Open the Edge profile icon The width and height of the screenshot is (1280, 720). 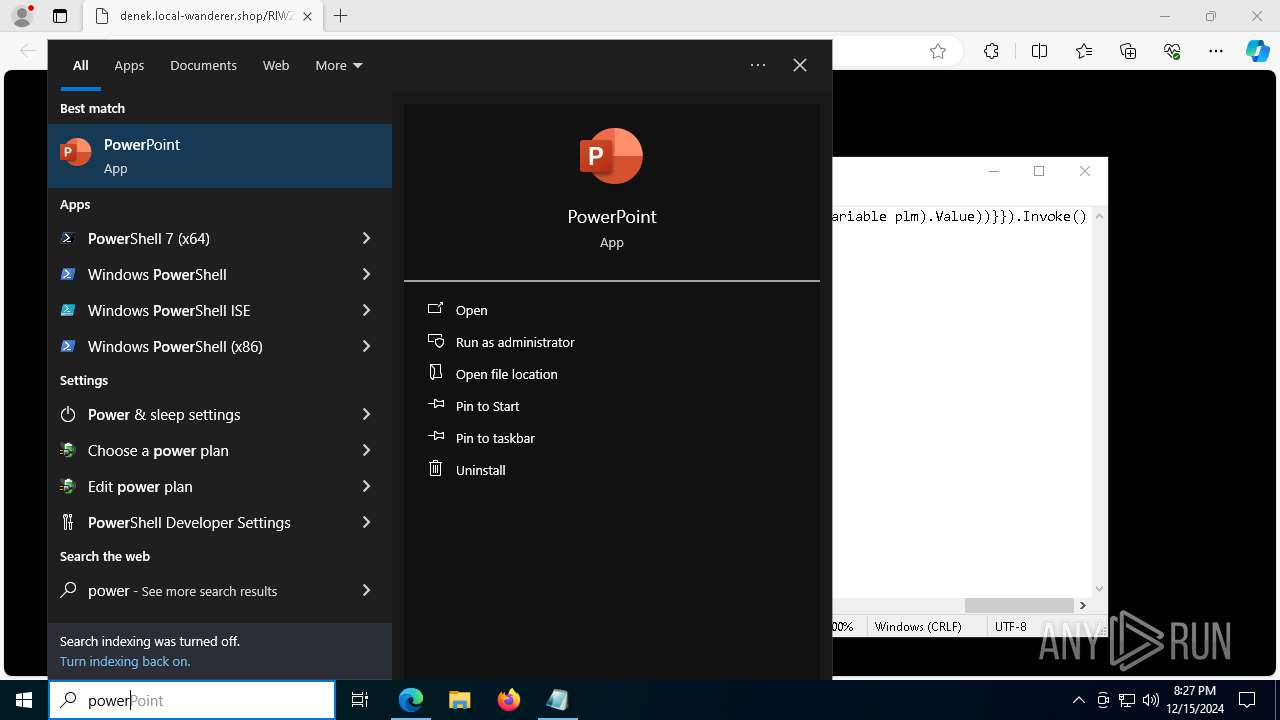pyautogui.click(x=22, y=16)
